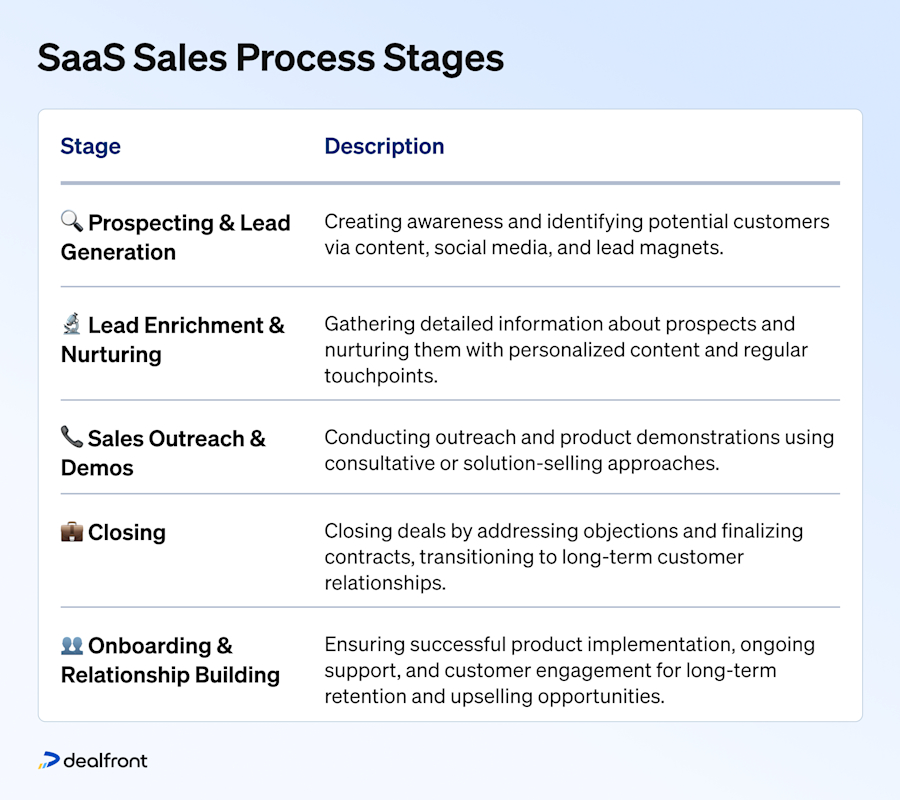The height and width of the screenshot is (800, 900).
Task: Click the consultative solution-selling description text
Action: 579,450
